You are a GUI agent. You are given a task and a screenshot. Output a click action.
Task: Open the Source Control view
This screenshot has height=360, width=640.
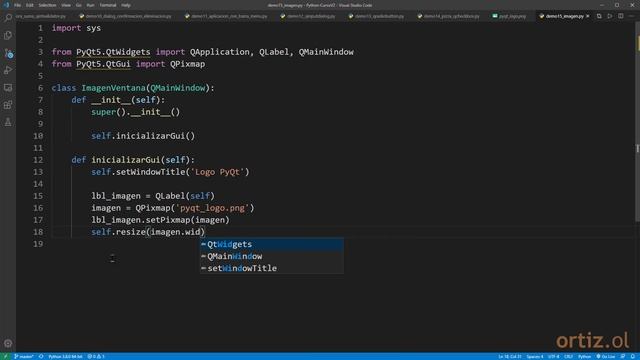pyautogui.click(x=8, y=53)
